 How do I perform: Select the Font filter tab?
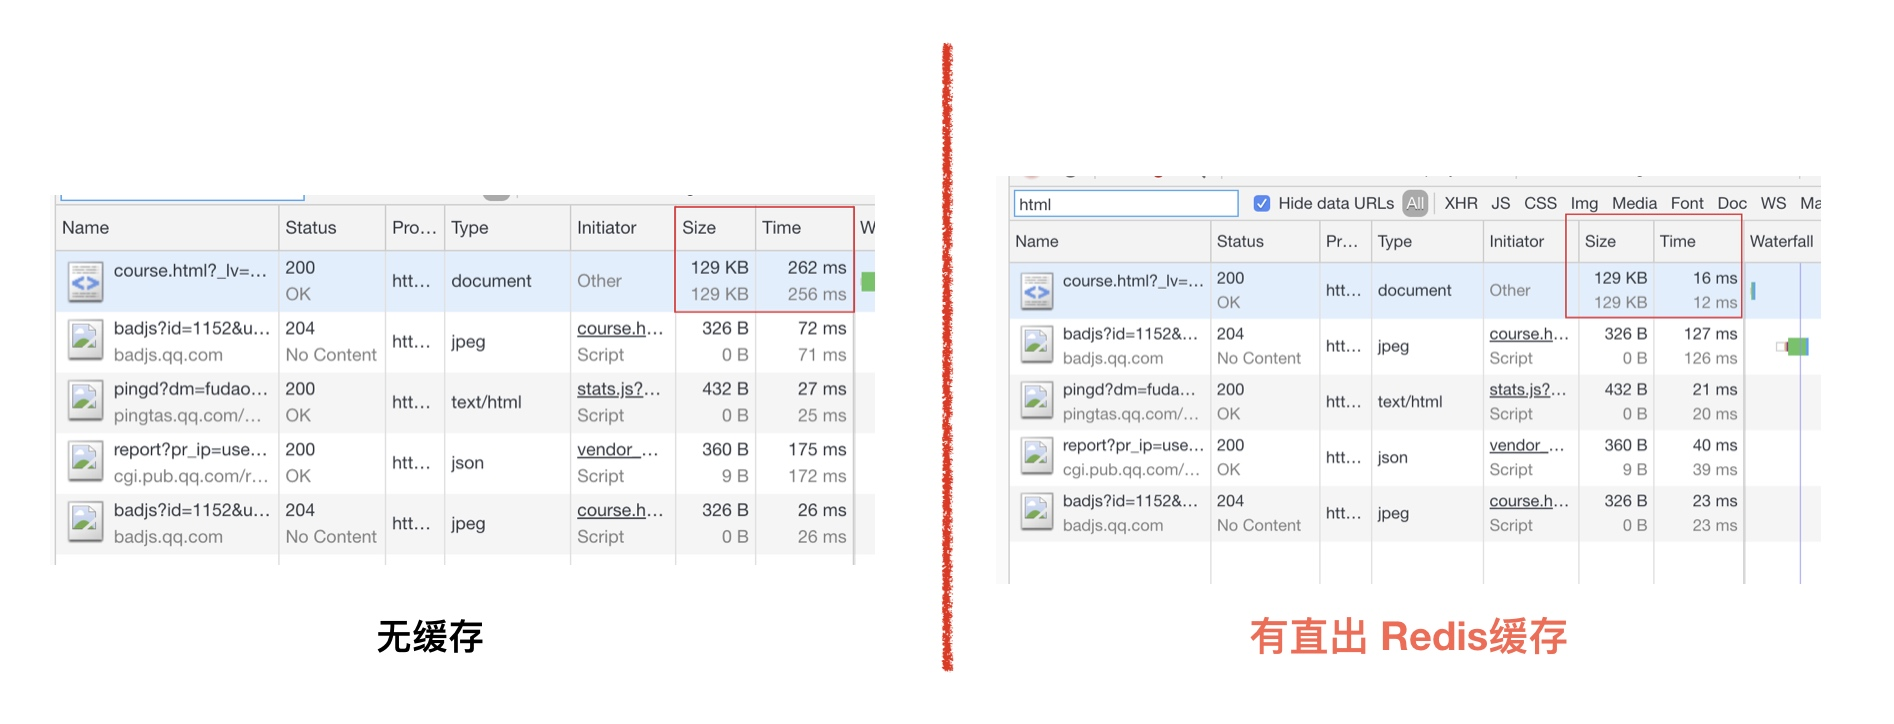pyautogui.click(x=1687, y=203)
